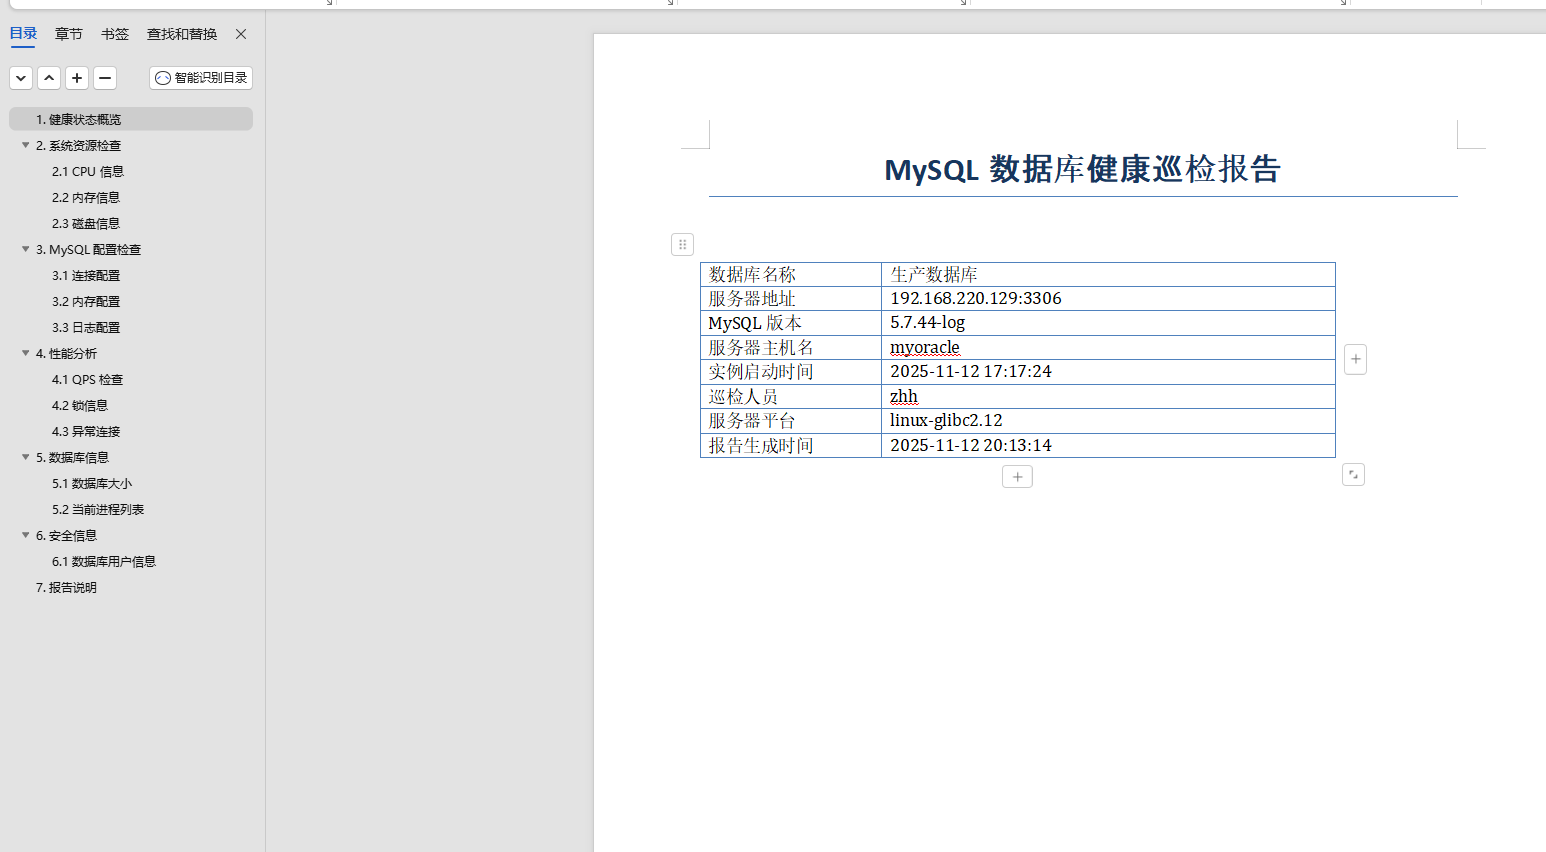Go to 4. 性能分析 heading
The width and height of the screenshot is (1546, 852).
point(67,354)
